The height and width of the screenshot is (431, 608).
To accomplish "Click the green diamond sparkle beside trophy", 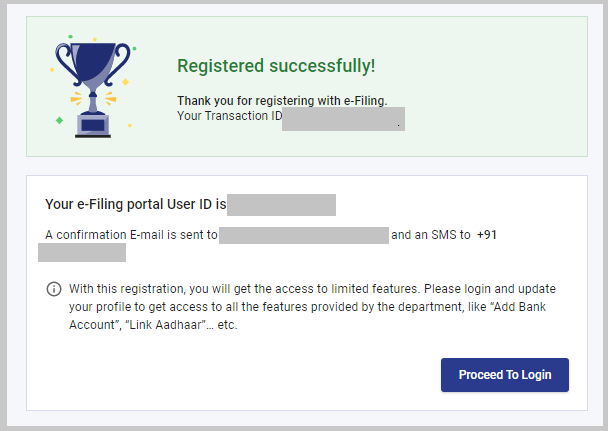I will click(x=59, y=120).
